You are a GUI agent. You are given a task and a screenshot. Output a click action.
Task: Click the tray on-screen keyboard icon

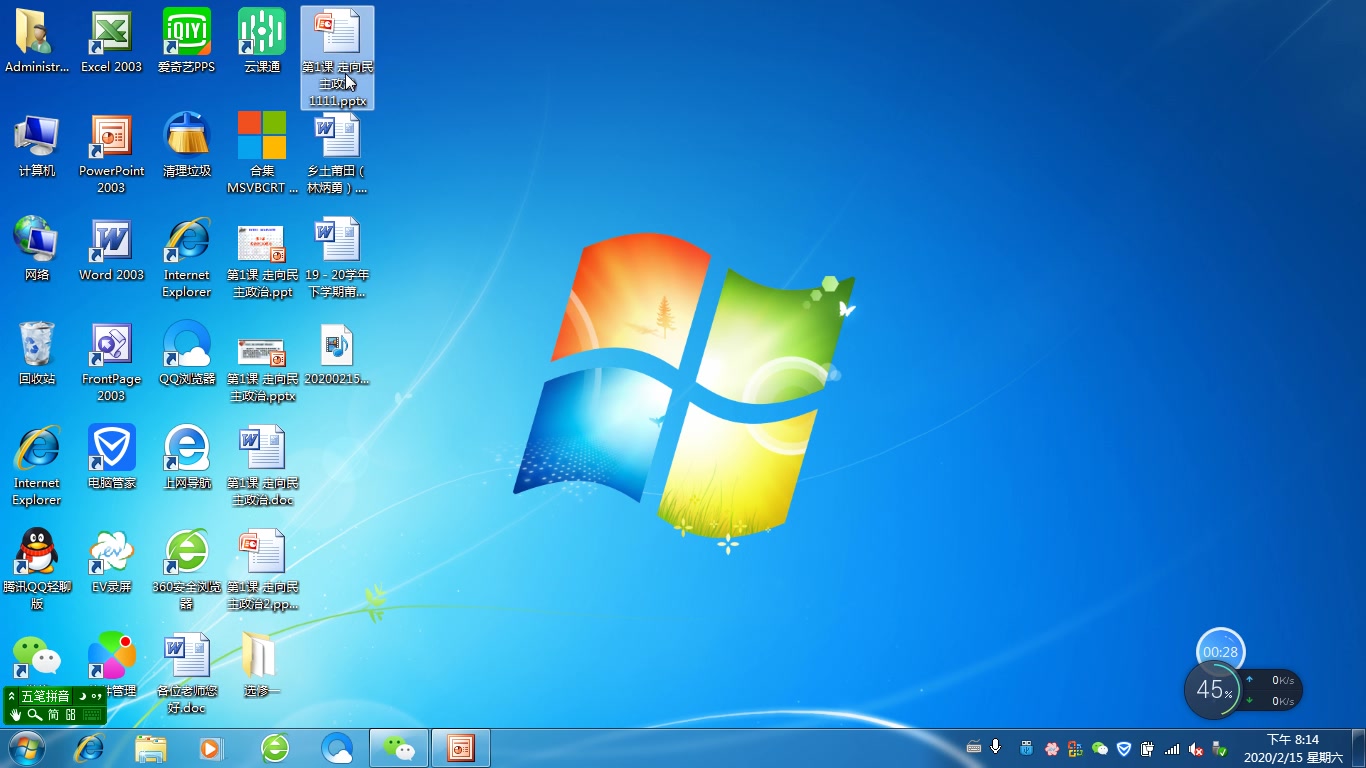coord(974,748)
